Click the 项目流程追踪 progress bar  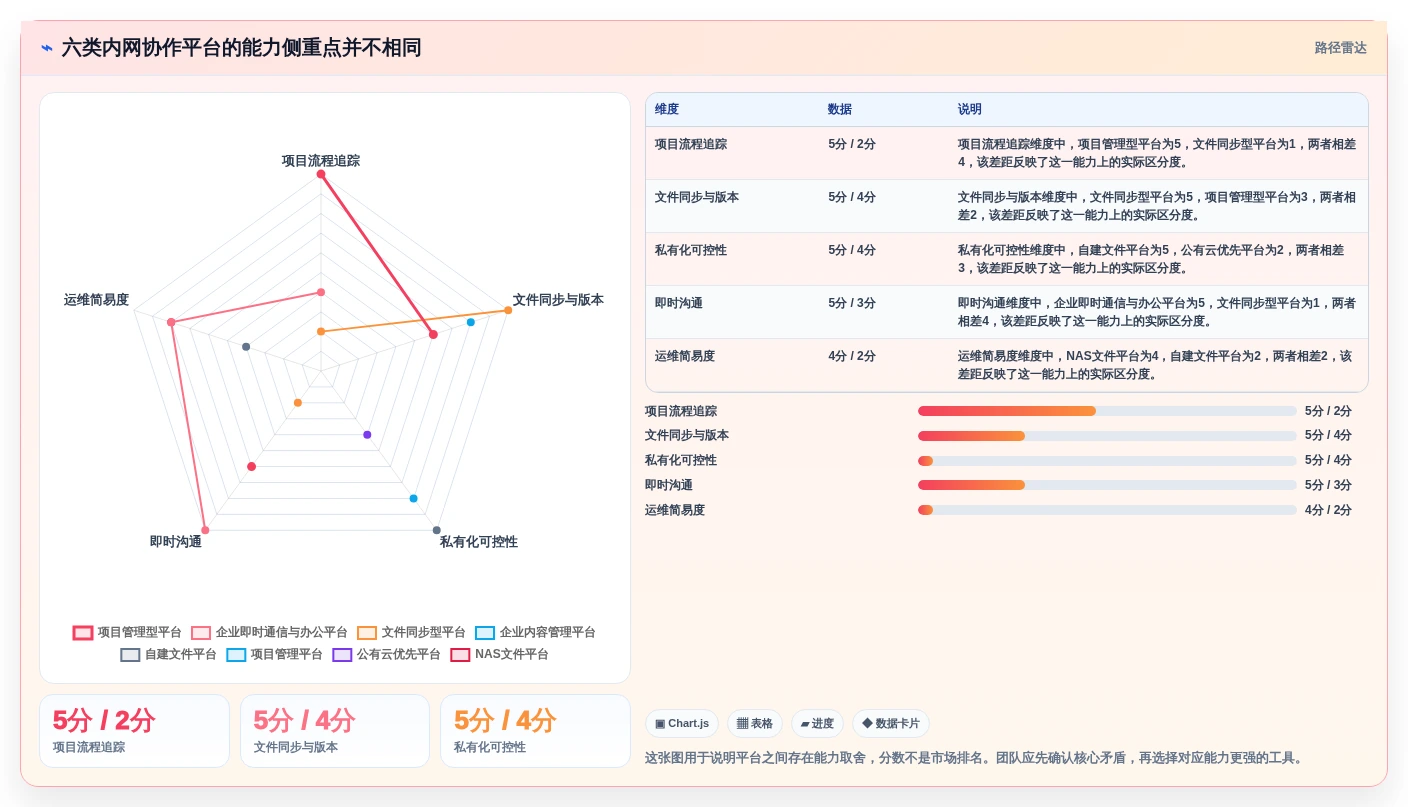(1107, 411)
